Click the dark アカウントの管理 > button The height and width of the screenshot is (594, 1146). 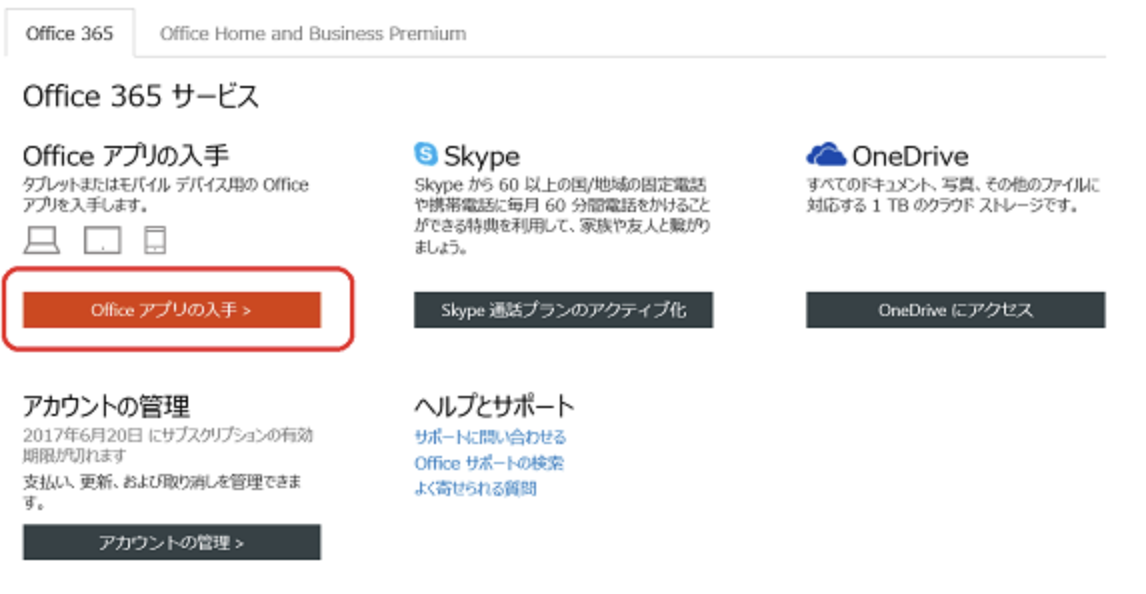(171, 543)
